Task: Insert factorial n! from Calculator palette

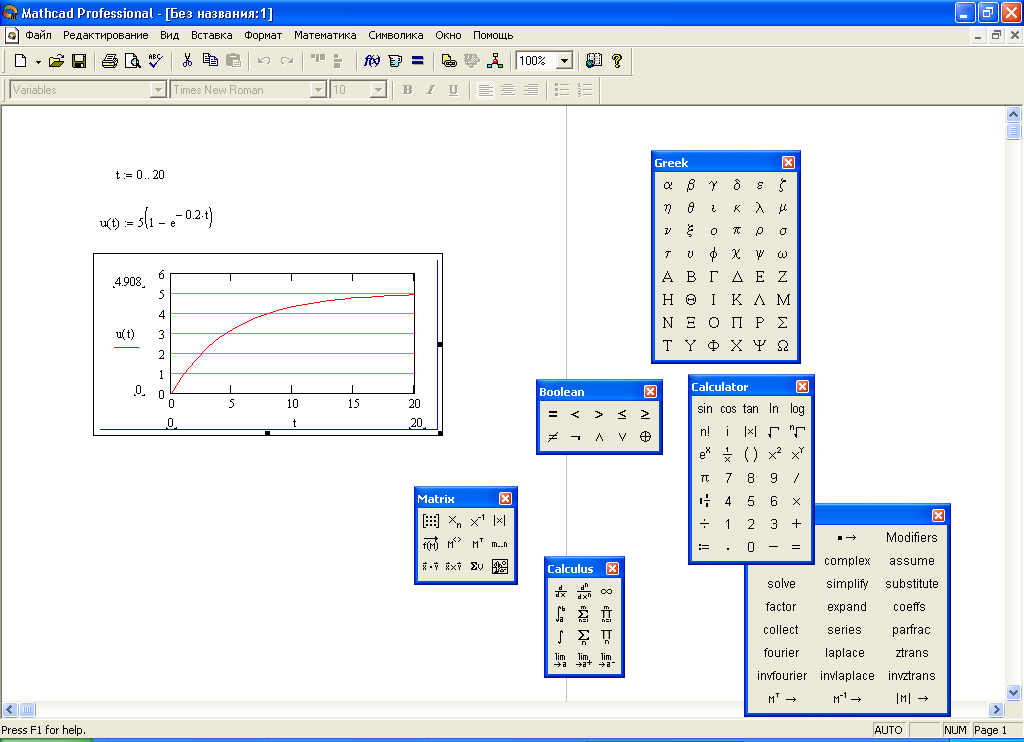Action: pyautogui.click(x=705, y=432)
